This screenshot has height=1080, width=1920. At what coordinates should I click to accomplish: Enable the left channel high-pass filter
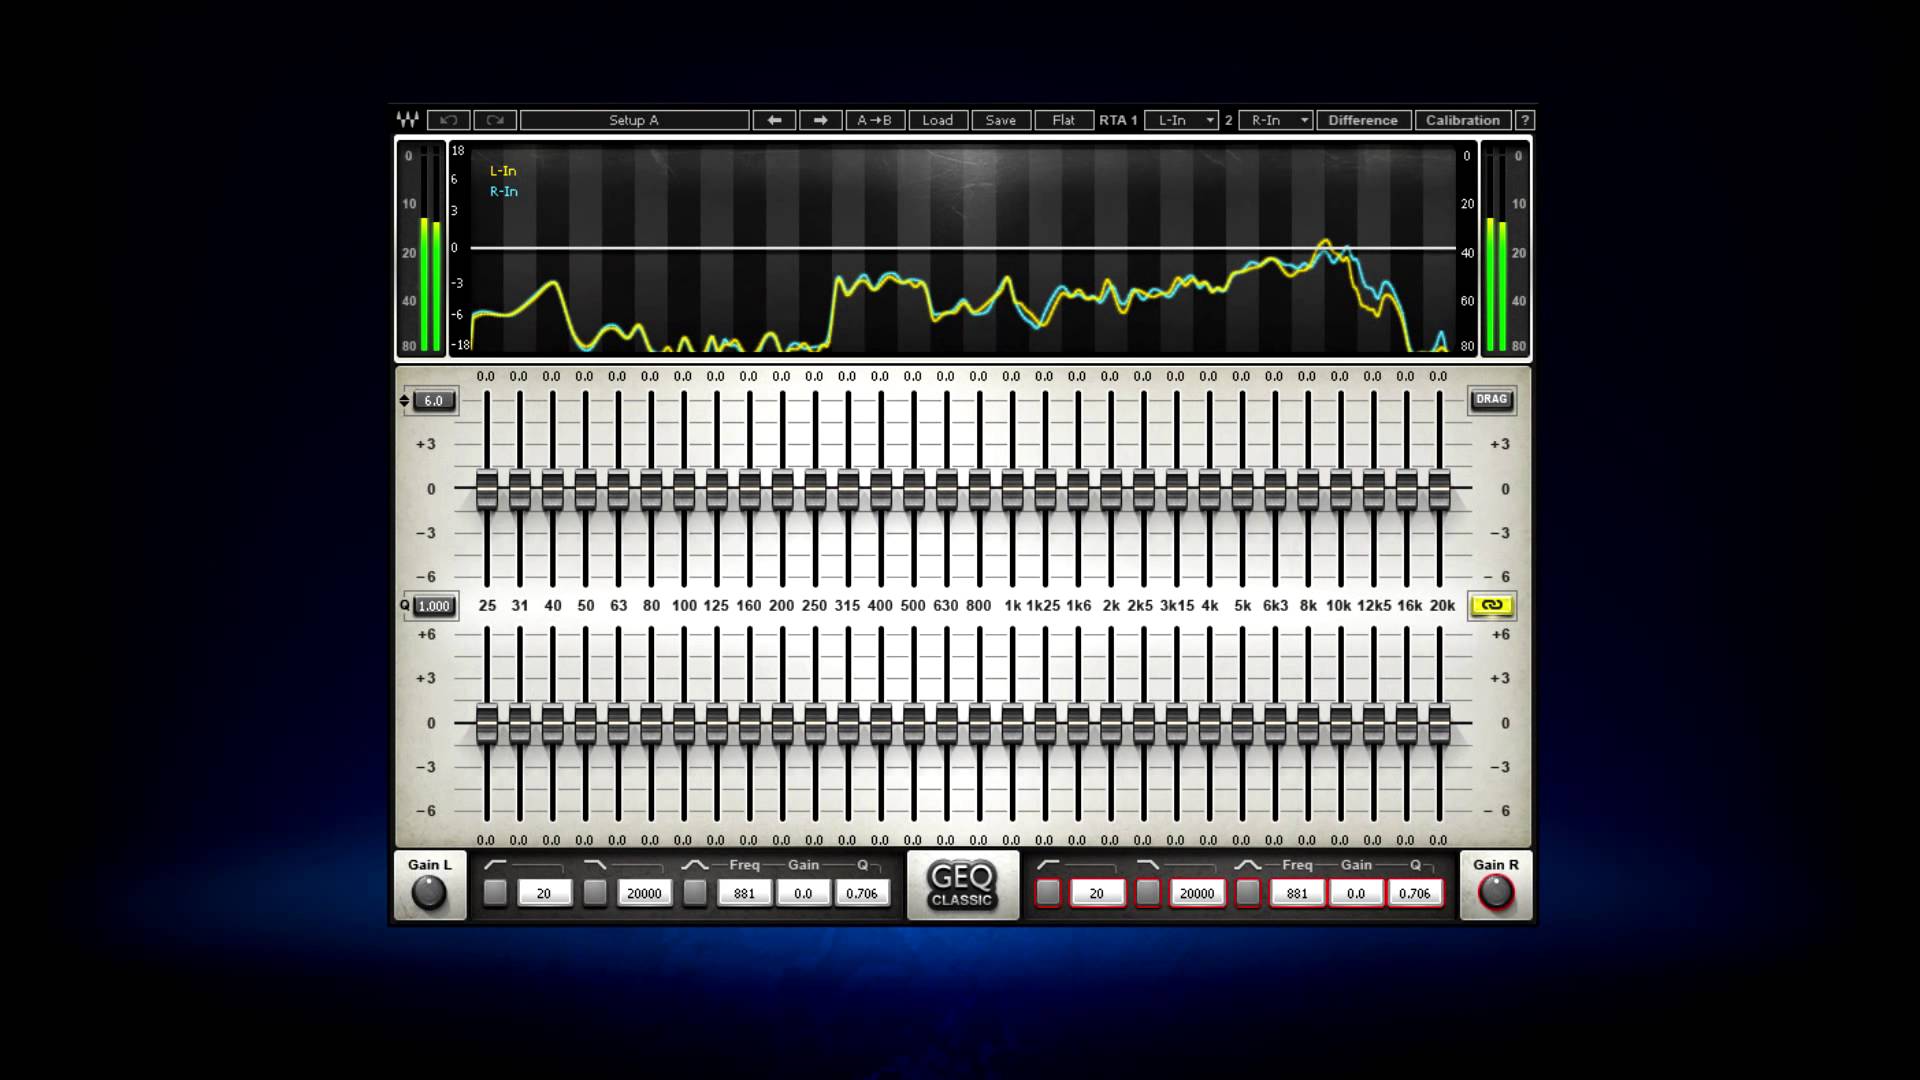click(x=495, y=893)
